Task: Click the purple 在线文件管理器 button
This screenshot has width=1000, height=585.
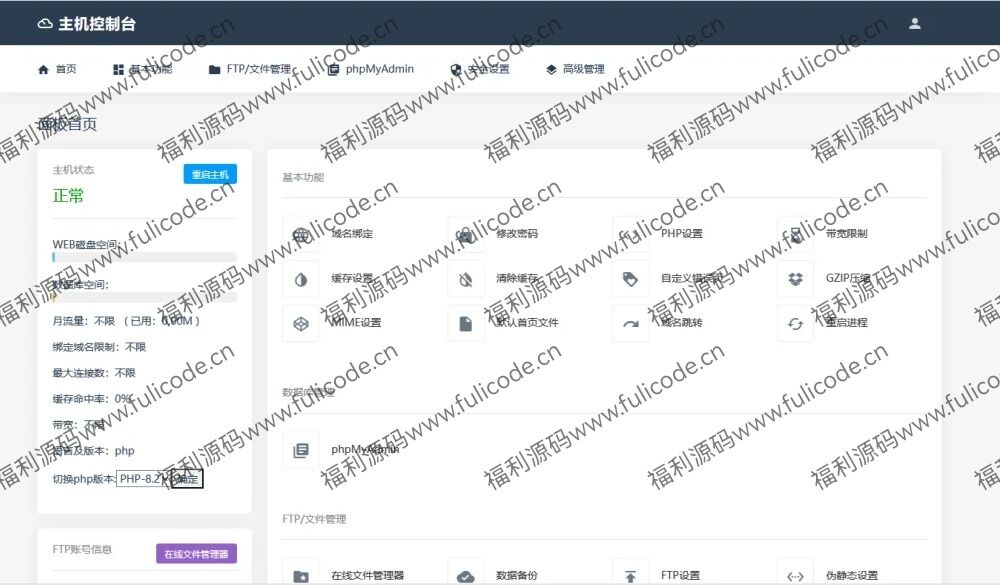Action: pos(196,553)
